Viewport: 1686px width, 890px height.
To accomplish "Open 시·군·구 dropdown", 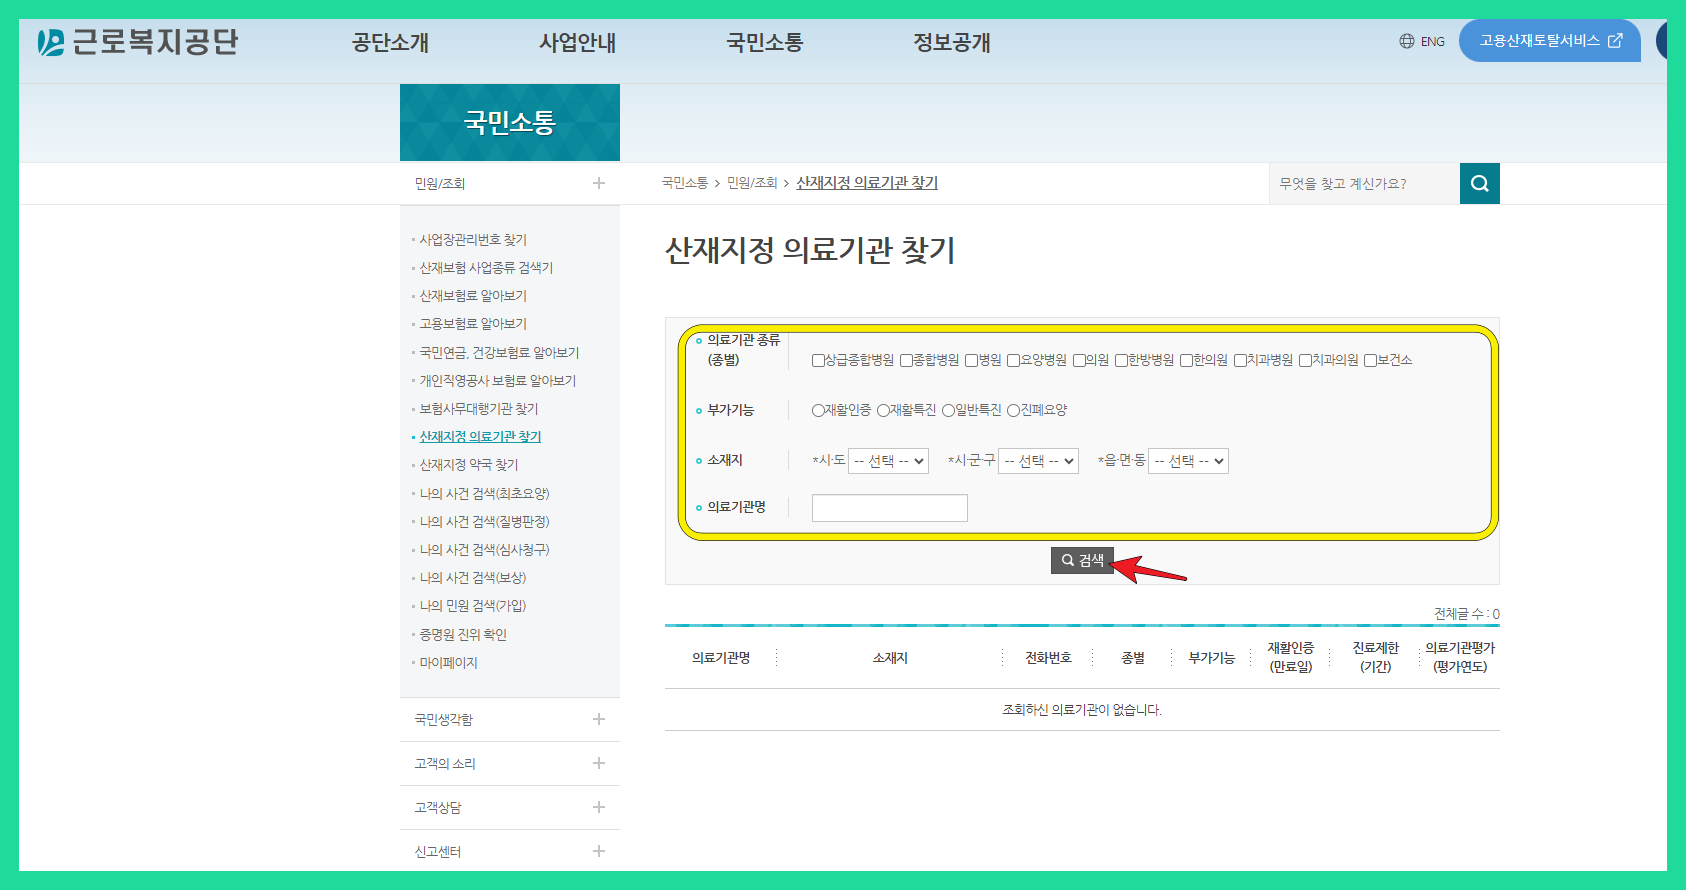I will 1038,461.
